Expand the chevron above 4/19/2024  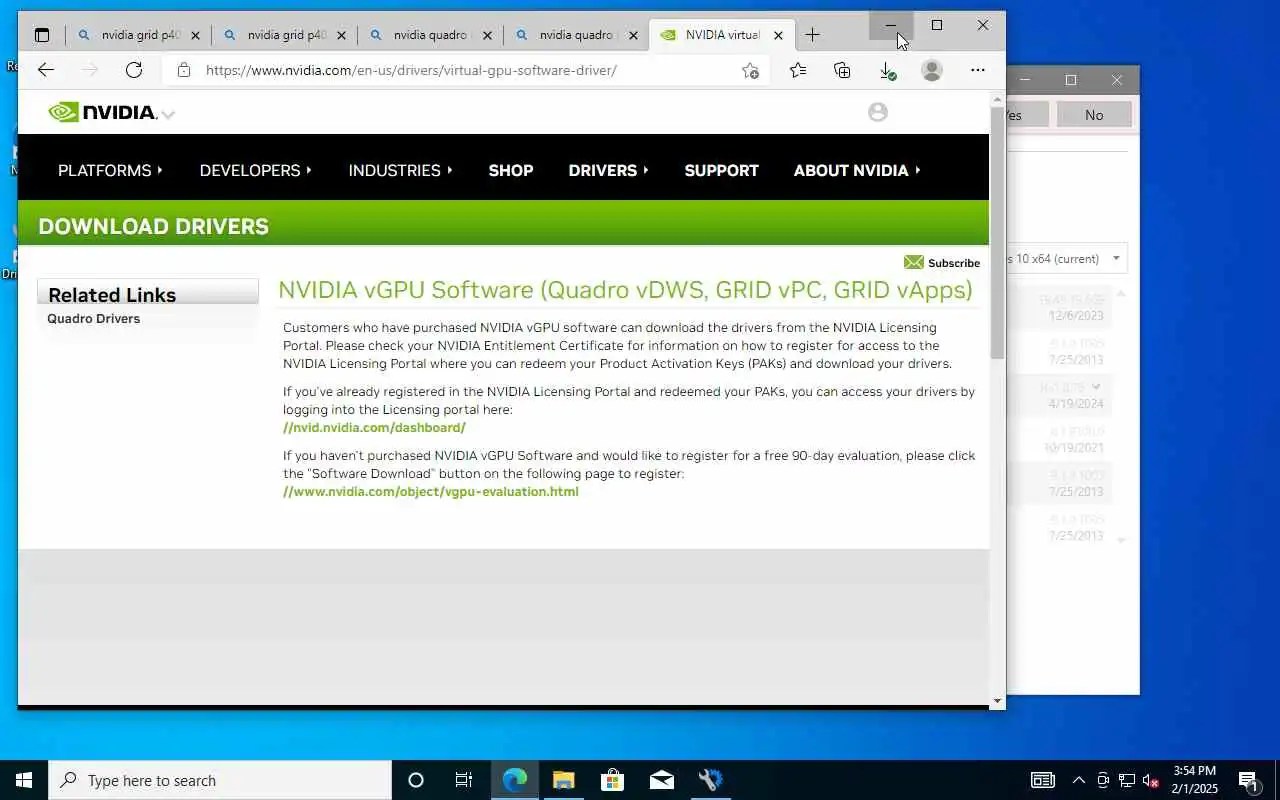(x=1096, y=386)
